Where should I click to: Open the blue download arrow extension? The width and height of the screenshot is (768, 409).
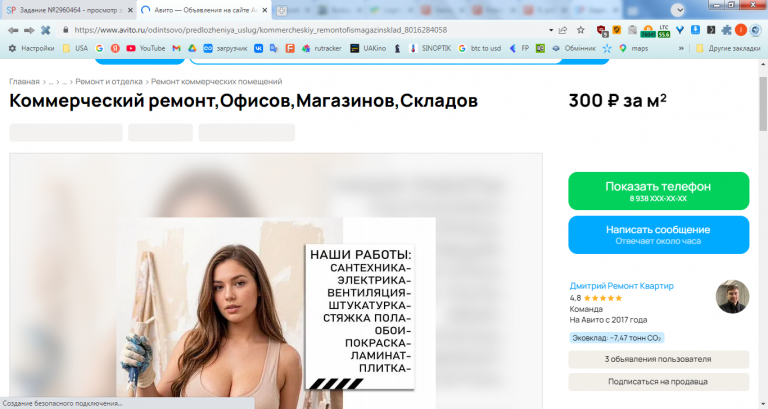(695, 30)
